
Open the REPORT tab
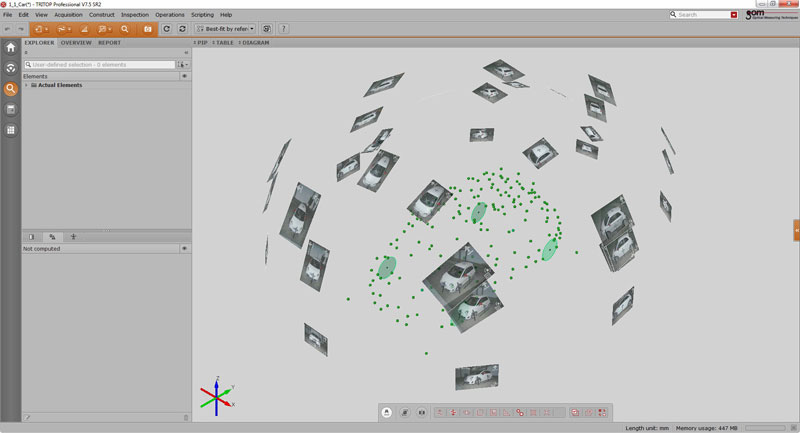109,43
